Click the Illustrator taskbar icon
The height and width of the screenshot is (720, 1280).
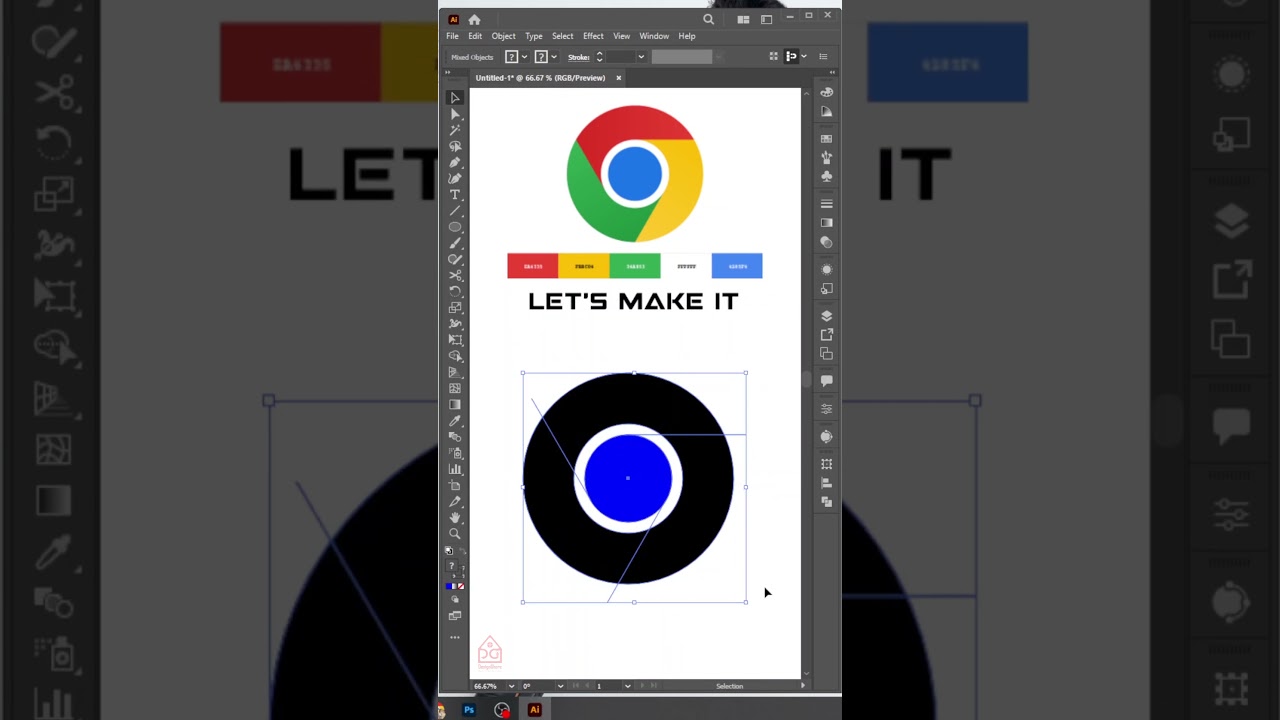[x=534, y=710]
